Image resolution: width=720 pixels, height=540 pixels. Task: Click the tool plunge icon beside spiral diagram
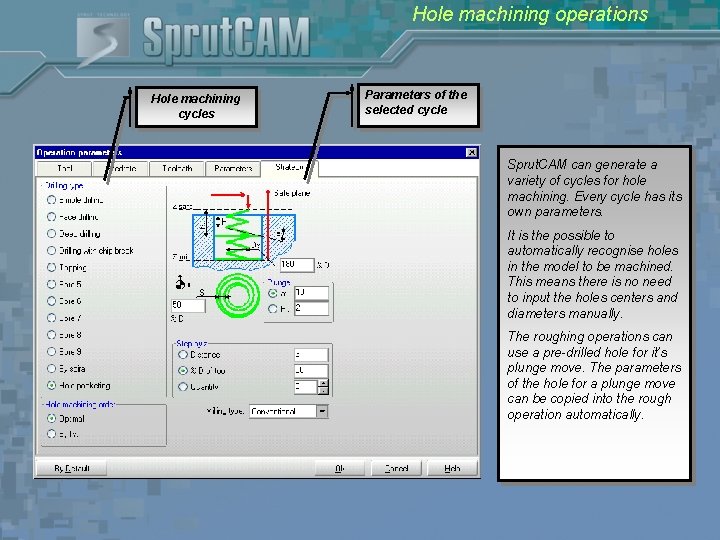(x=181, y=282)
